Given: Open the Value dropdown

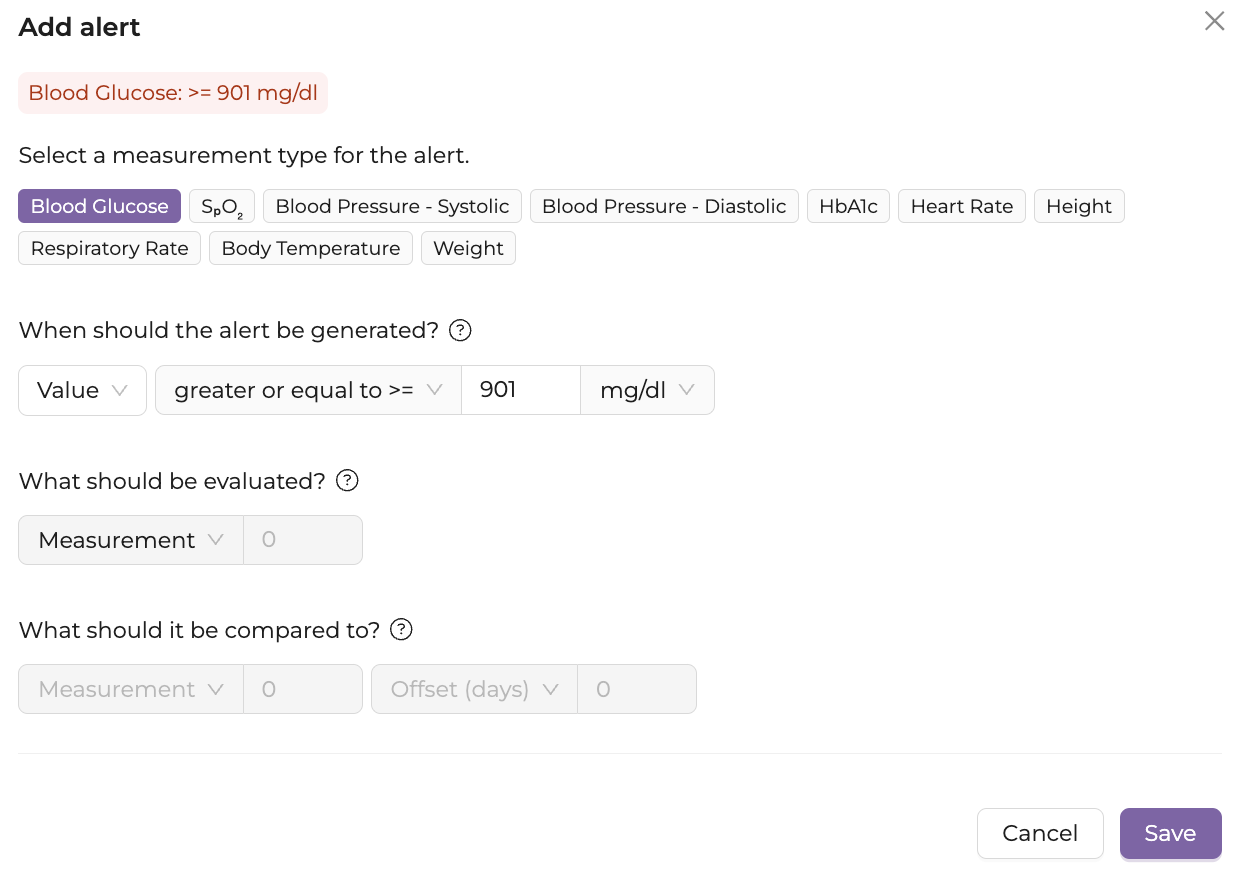Looking at the screenshot, I should (83, 390).
